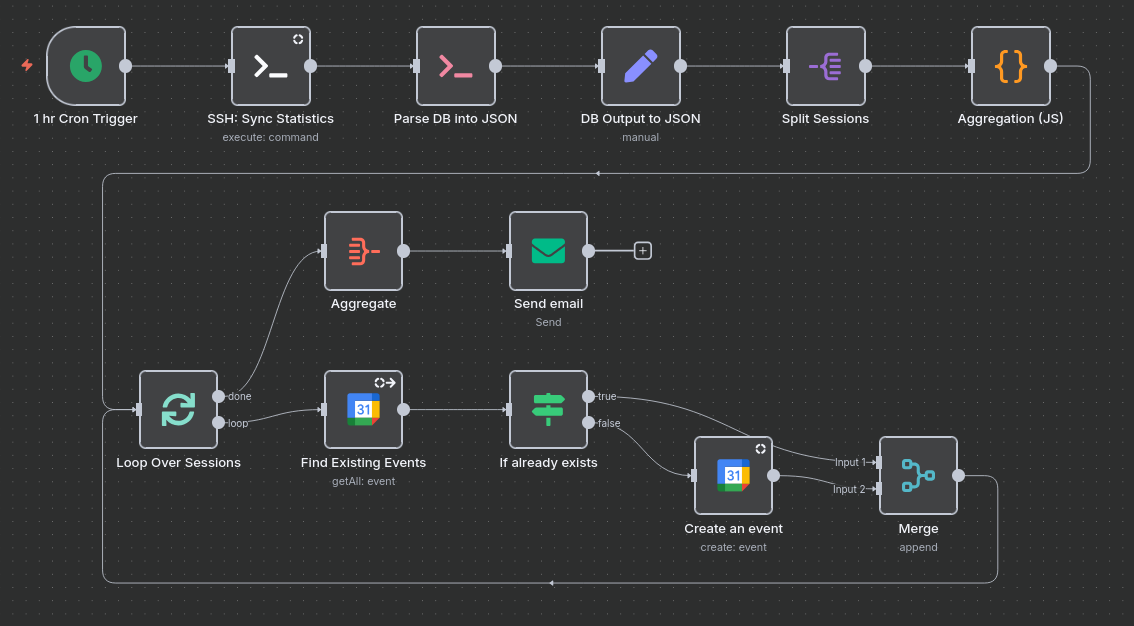Open the Find Existing Events calendar node
This screenshot has width=1134, height=626.
pos(363,409)
